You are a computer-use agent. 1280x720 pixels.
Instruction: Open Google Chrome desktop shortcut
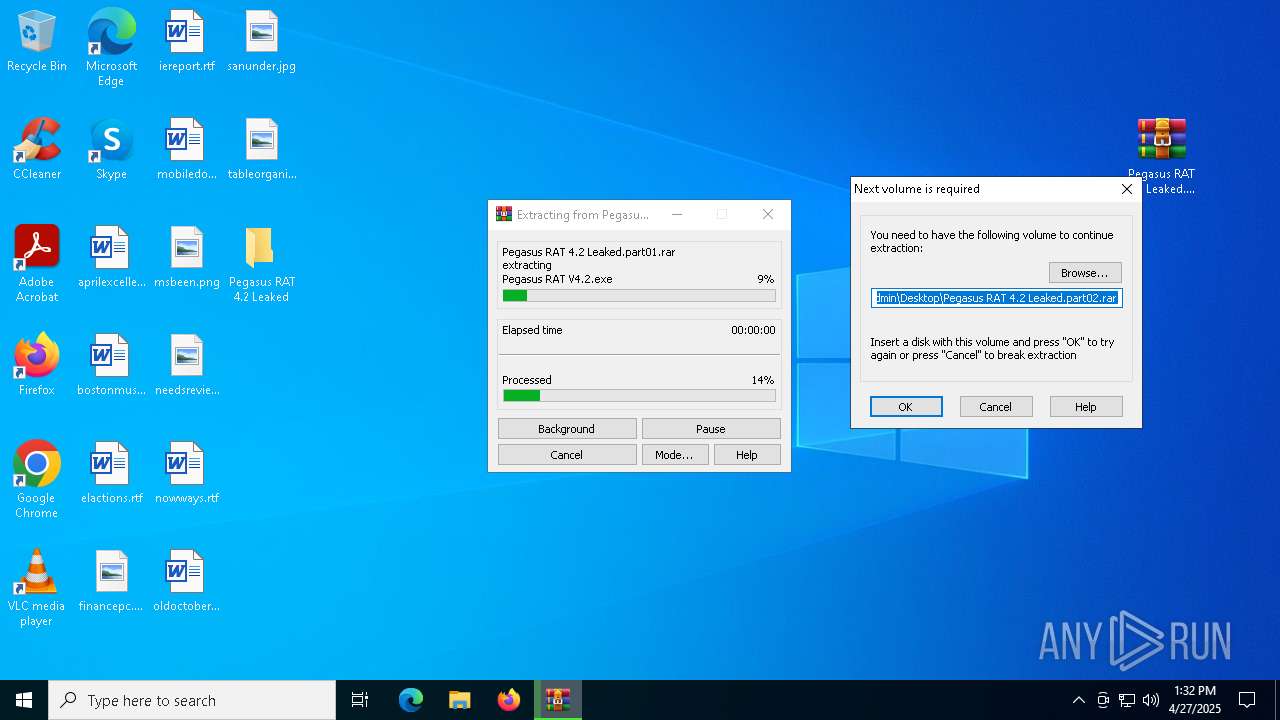(x=37, y=480)
